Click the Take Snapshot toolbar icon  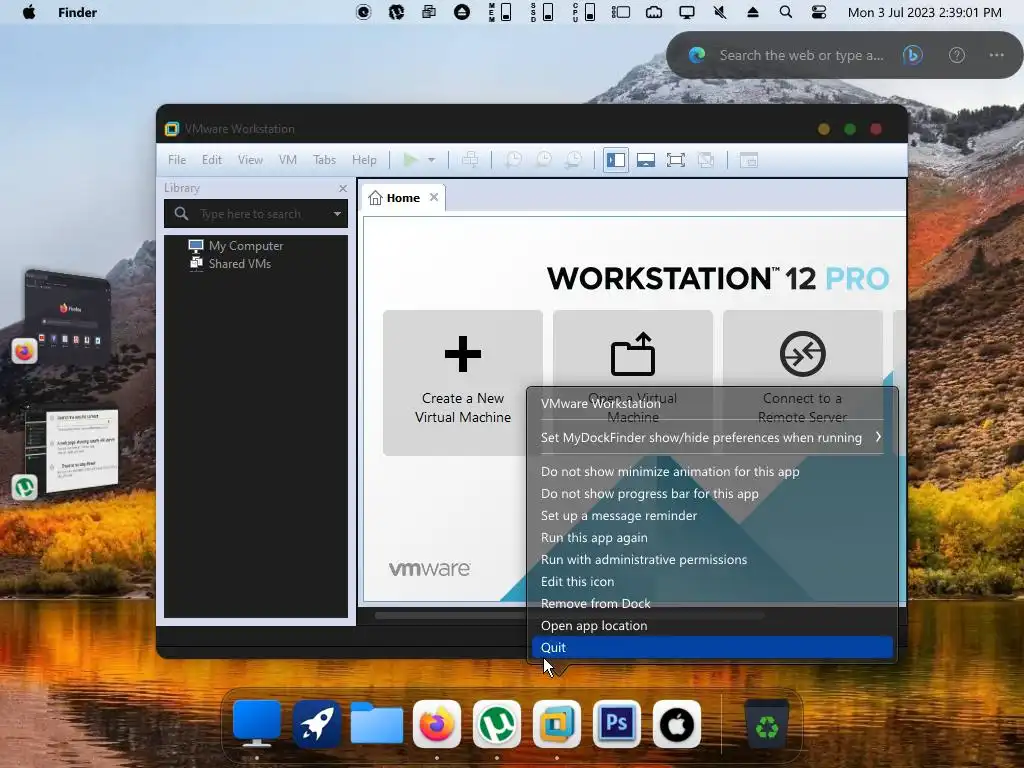[x=514, y=160]
